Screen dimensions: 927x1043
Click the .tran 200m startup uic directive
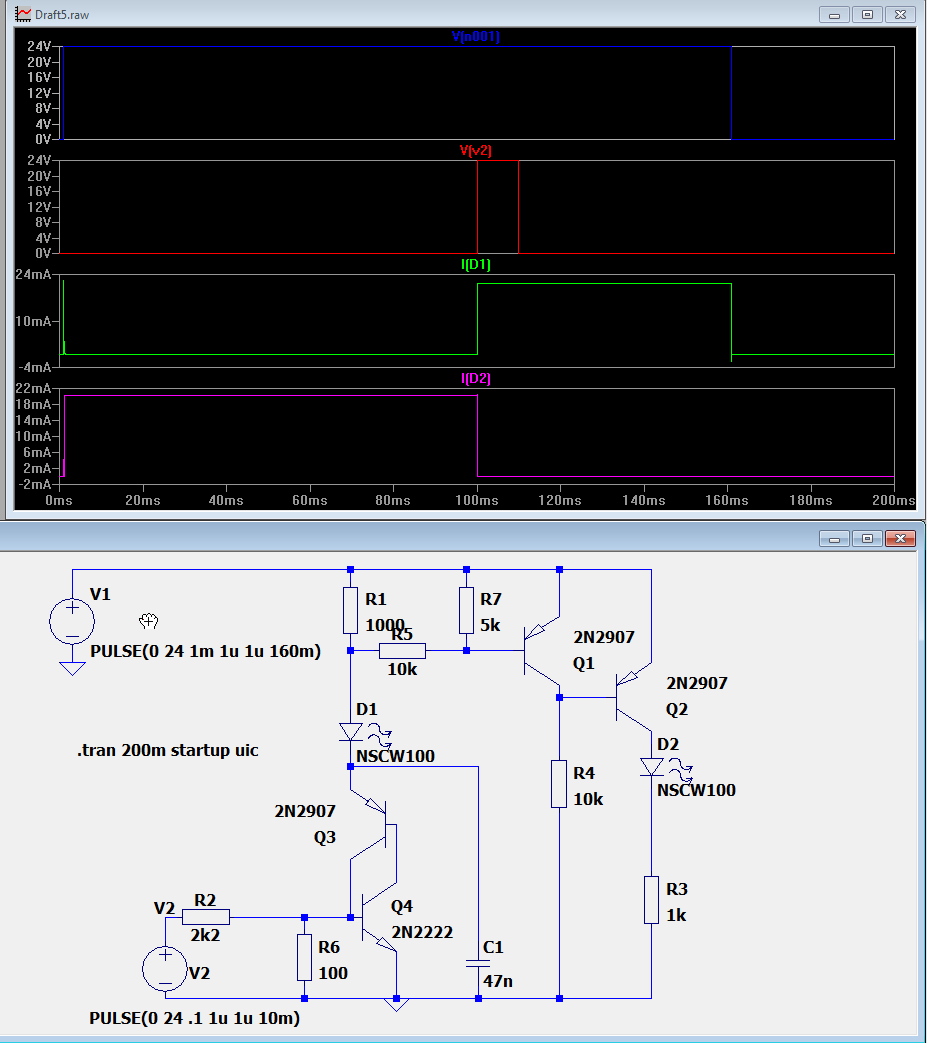click(168, 750)
